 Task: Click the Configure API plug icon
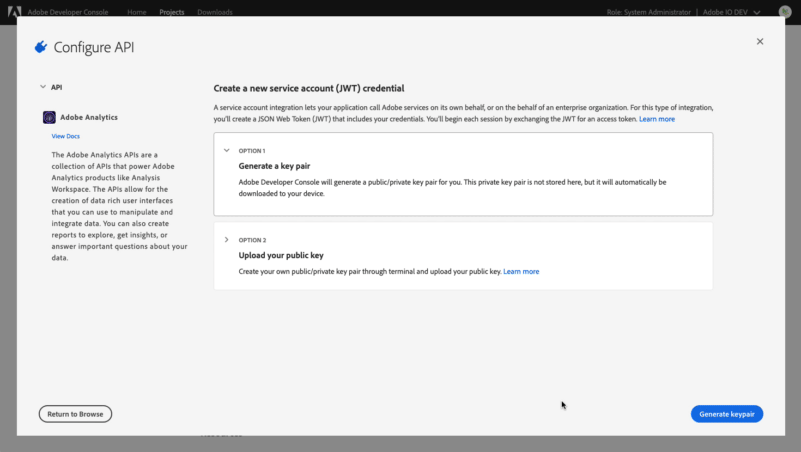(x=41, y=47)
